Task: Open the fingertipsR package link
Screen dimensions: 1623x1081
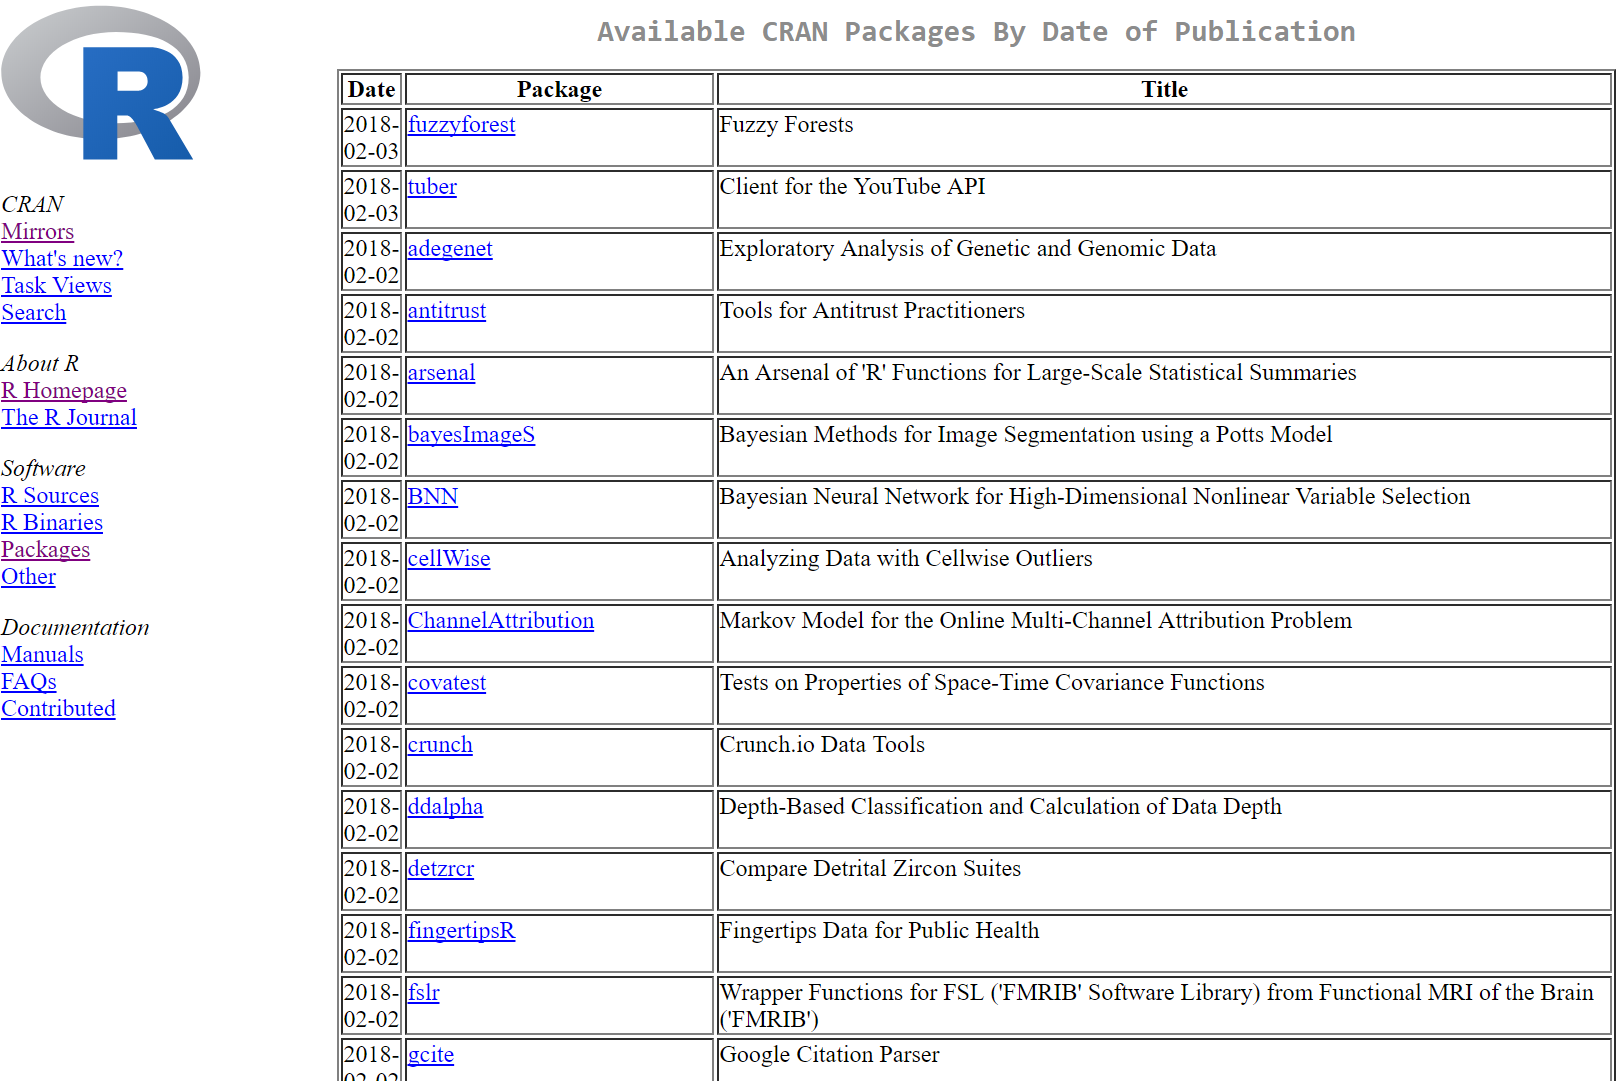Action: click(x=461, y=931)
